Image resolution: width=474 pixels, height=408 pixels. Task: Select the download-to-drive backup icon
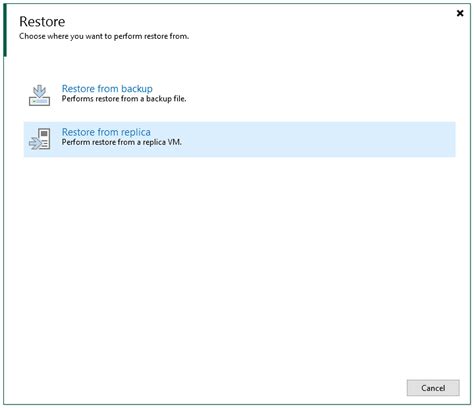[x=39, y=95]
